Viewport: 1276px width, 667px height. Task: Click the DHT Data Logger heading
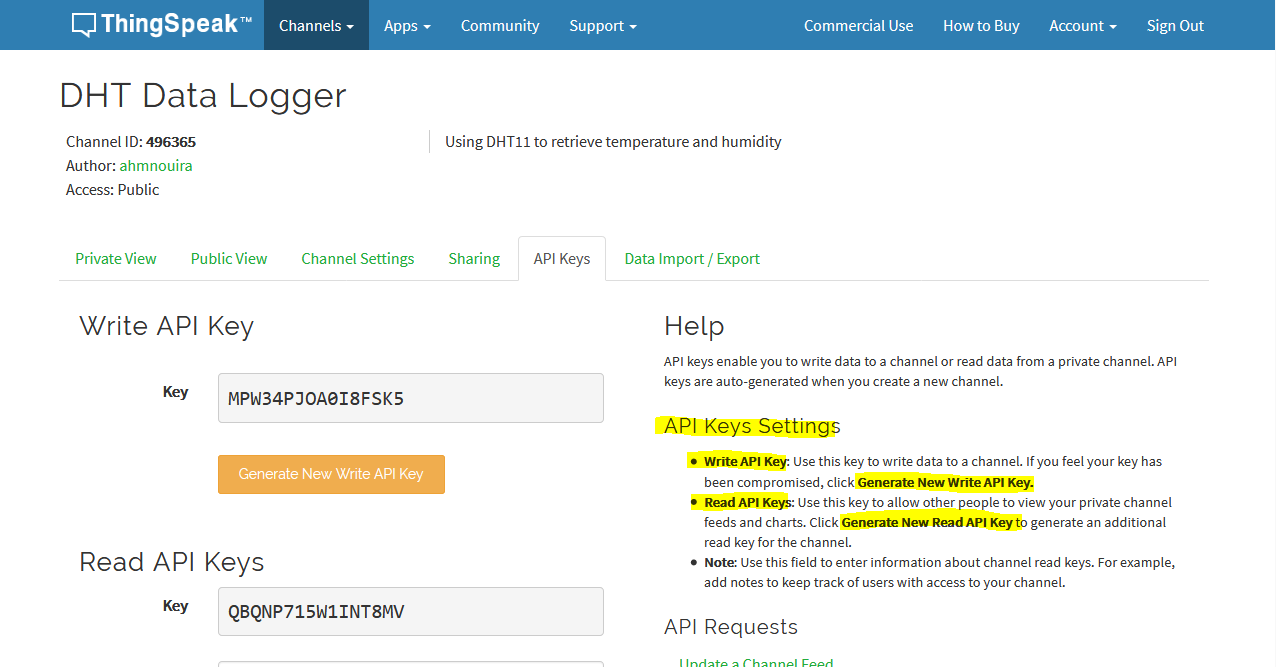point(203,95)
